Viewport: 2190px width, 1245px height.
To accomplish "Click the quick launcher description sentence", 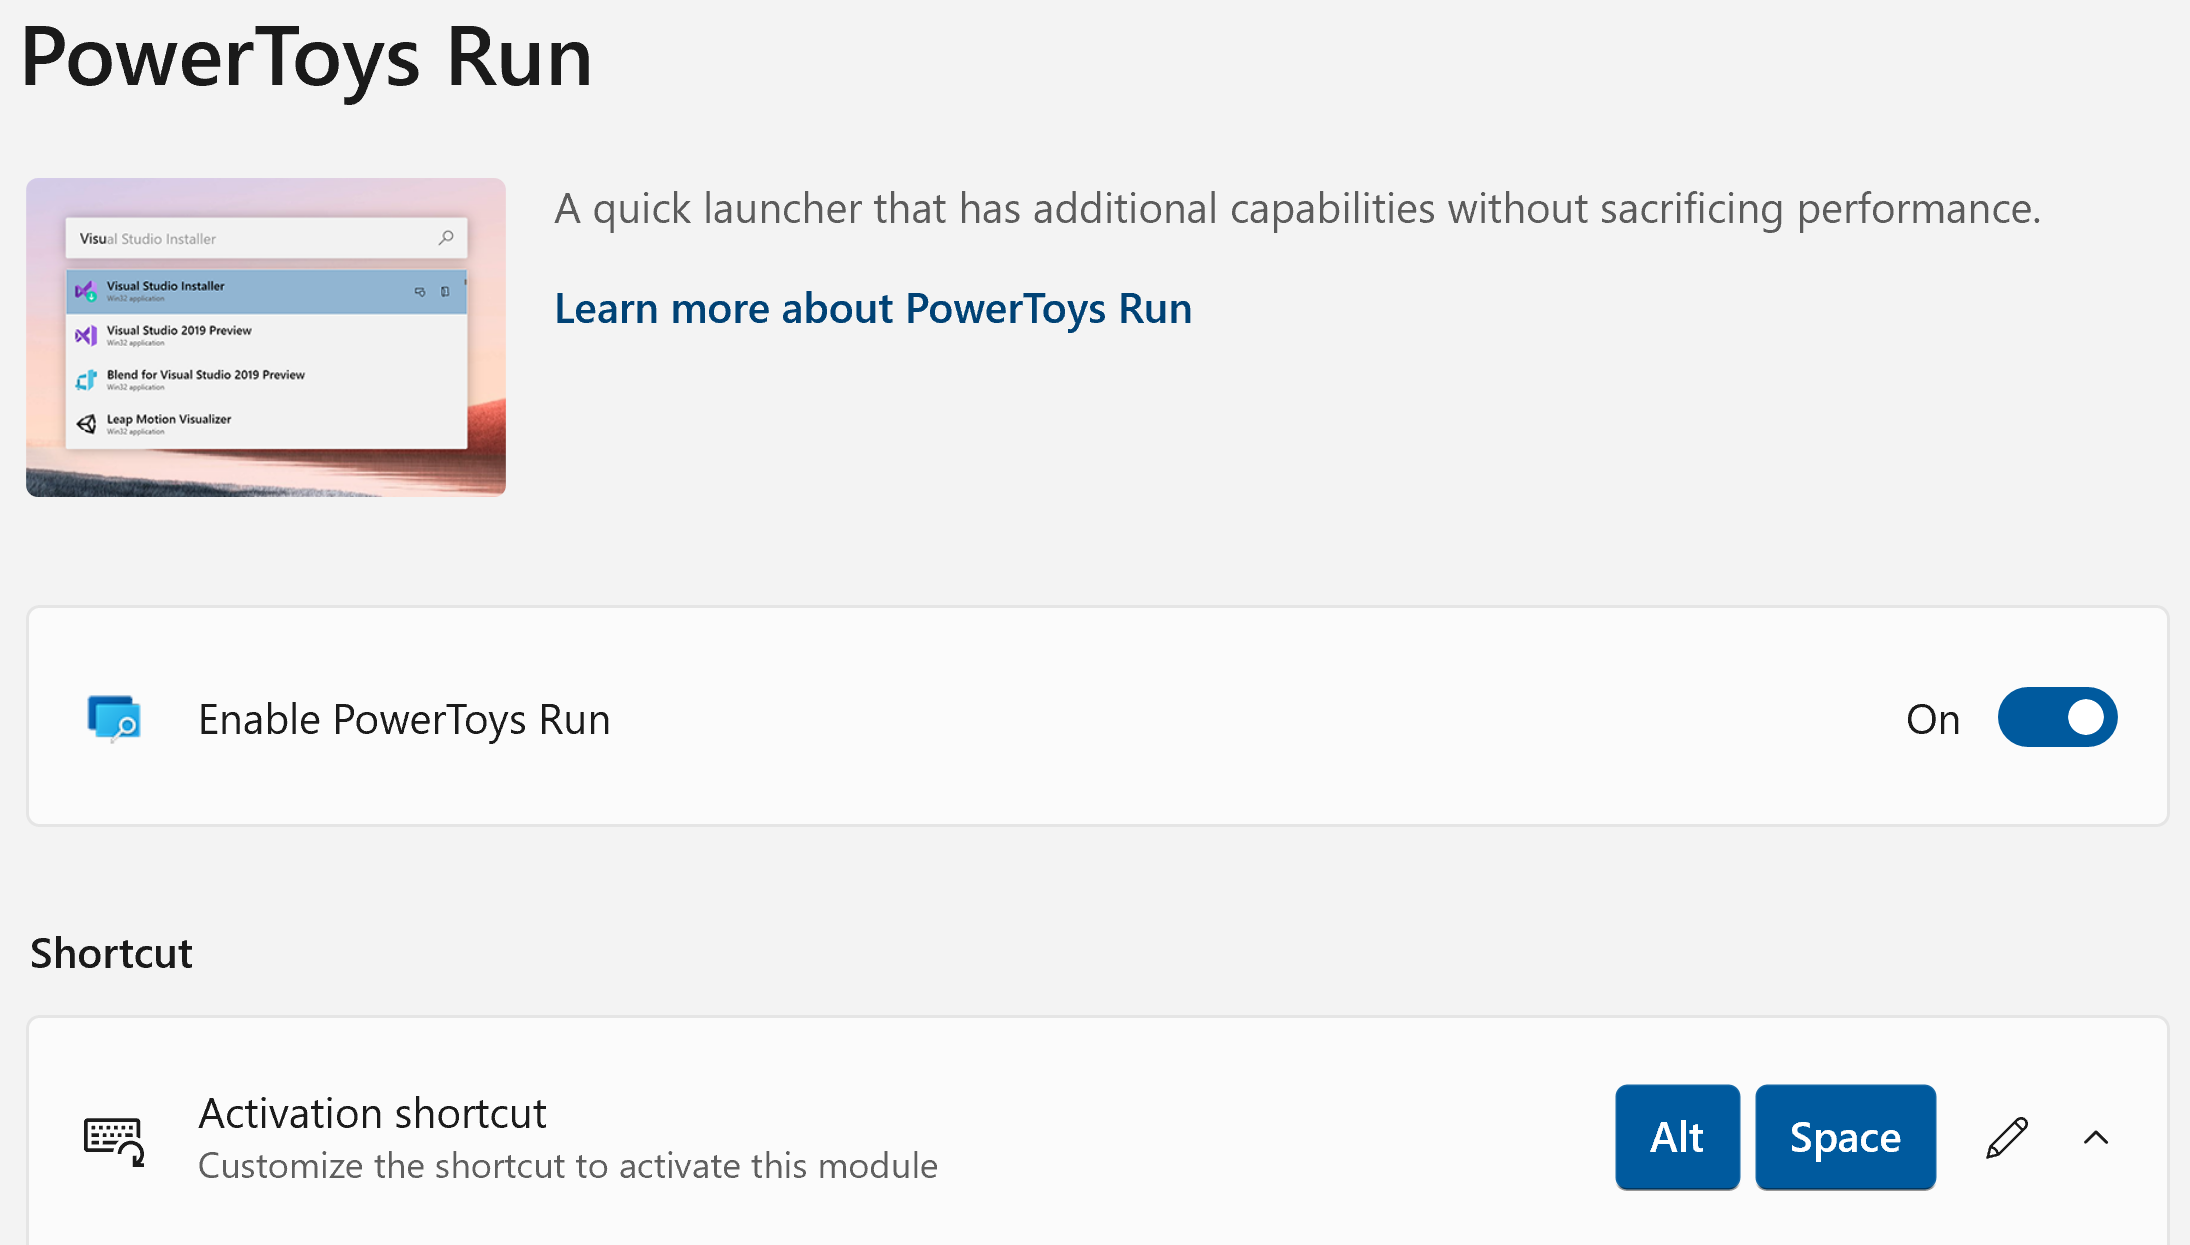I will point(1297,209).
